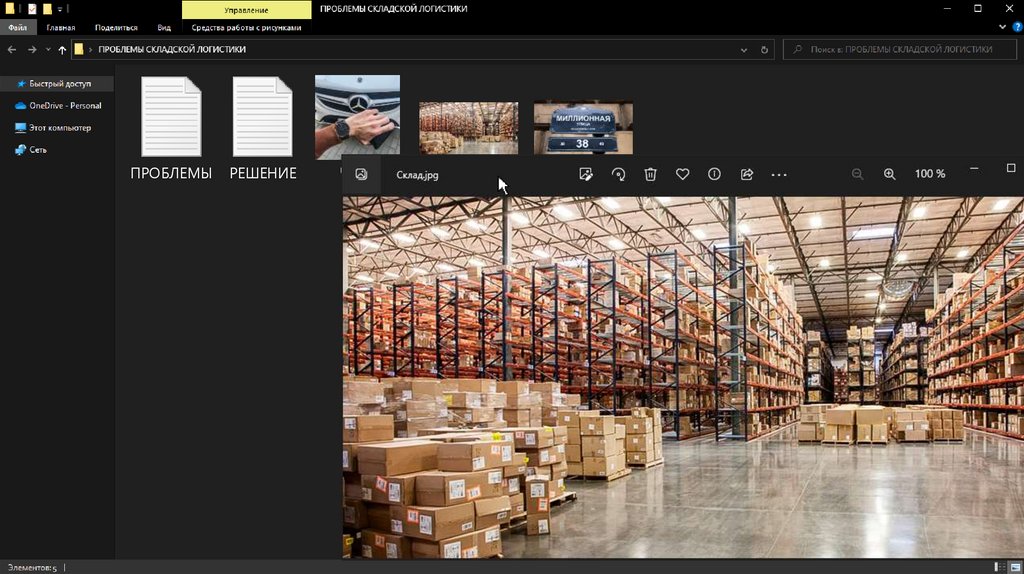Open the Файл menu

(17, 28)
